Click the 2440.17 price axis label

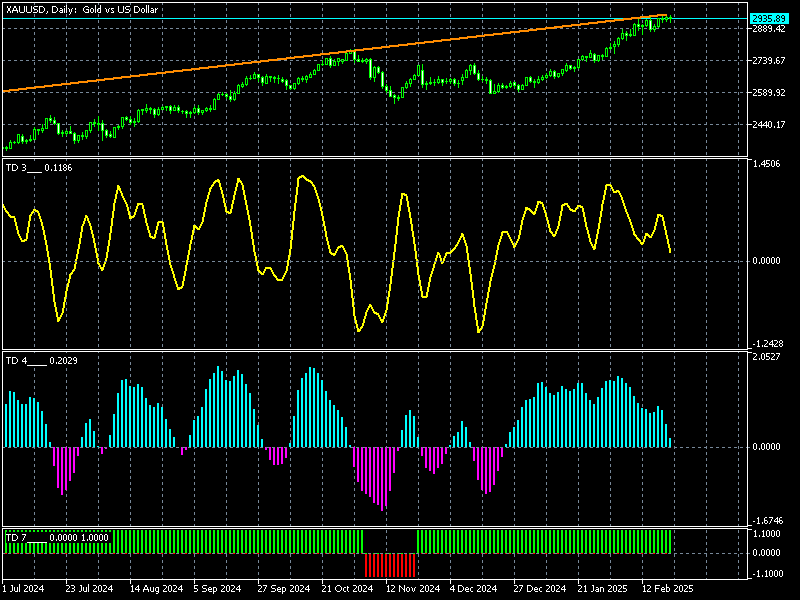(769, 124)
